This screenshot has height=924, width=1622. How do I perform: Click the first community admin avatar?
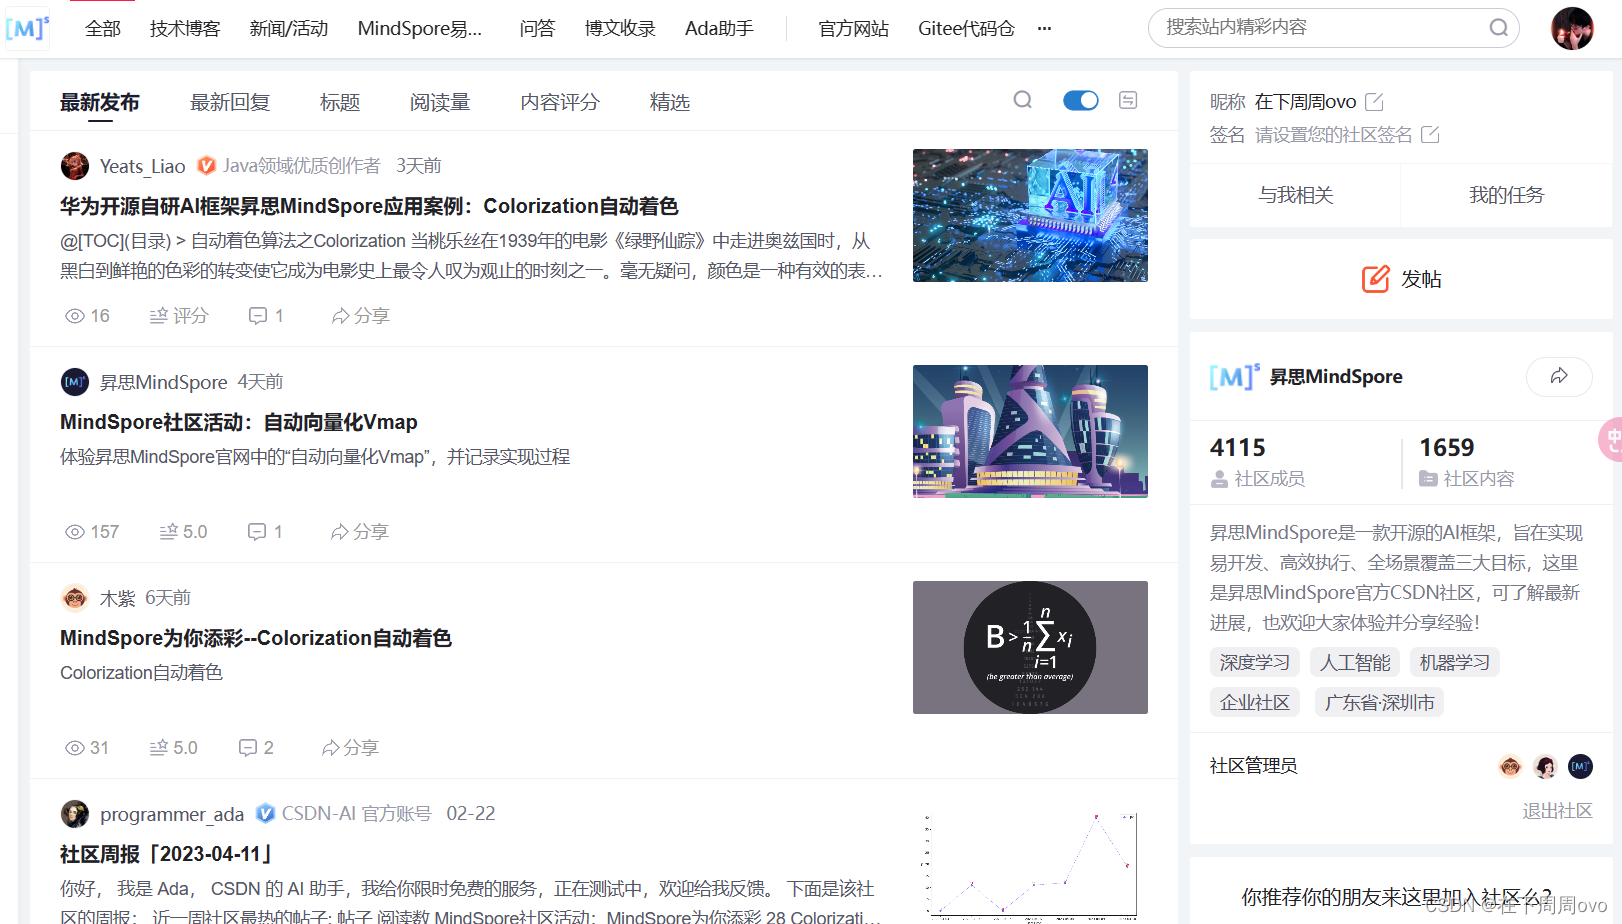pyautogui.click(x=1510, y=767)
